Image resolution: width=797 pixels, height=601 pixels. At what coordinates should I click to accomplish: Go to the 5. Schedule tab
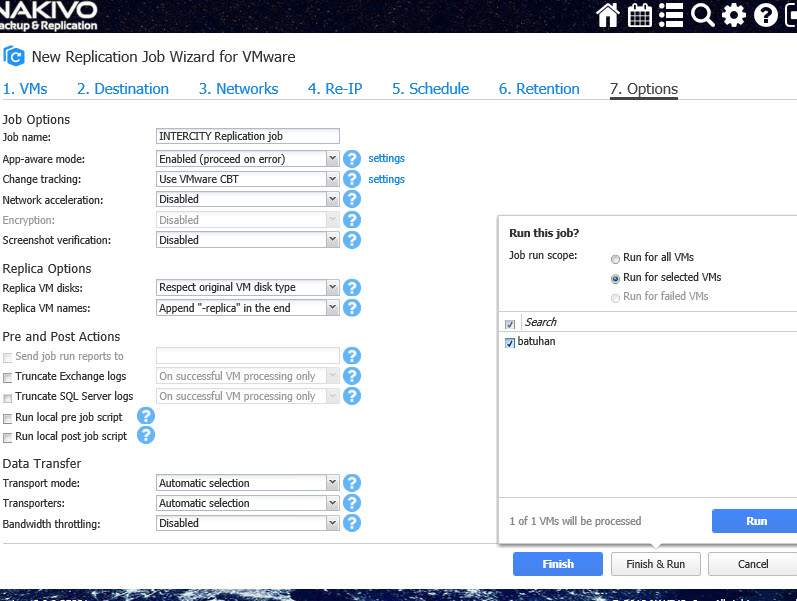[430, 89]
